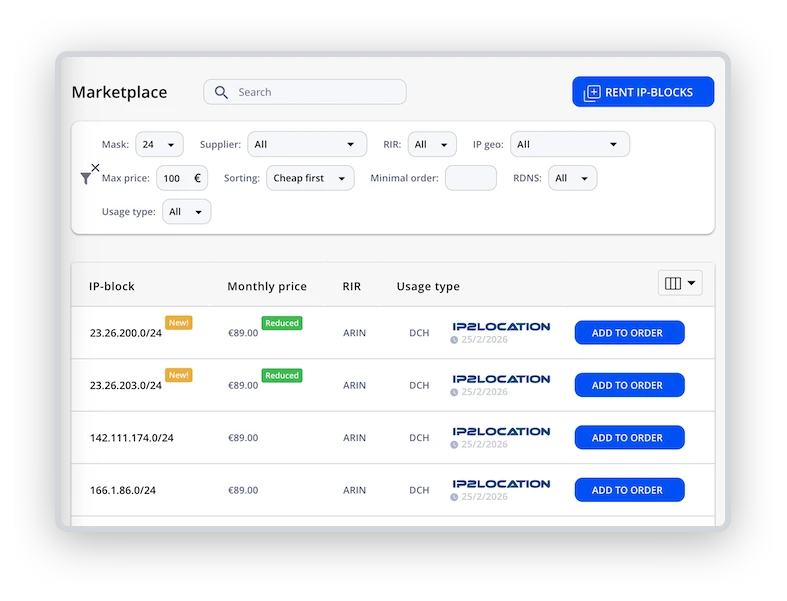Click the IP2Location logo for 166.1.86.0/24
The height and width of the screenshot is (601, 787).
pos(501,484)
